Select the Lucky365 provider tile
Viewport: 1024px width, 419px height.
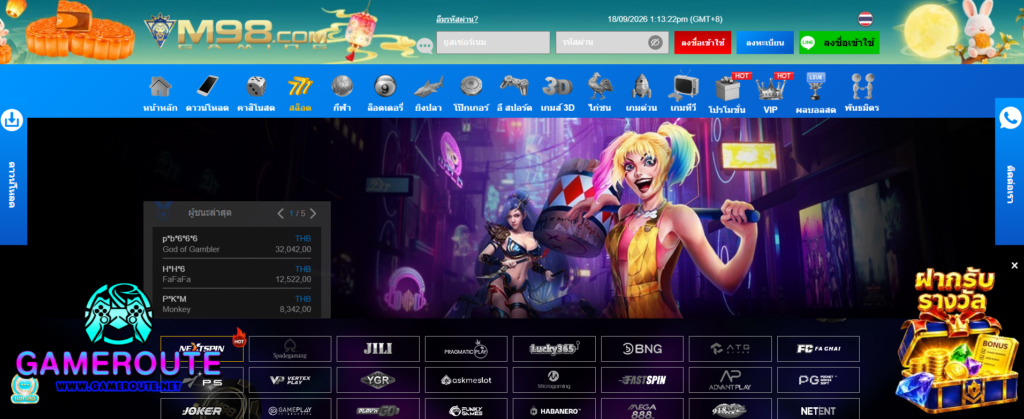click(x=554, y=349)
